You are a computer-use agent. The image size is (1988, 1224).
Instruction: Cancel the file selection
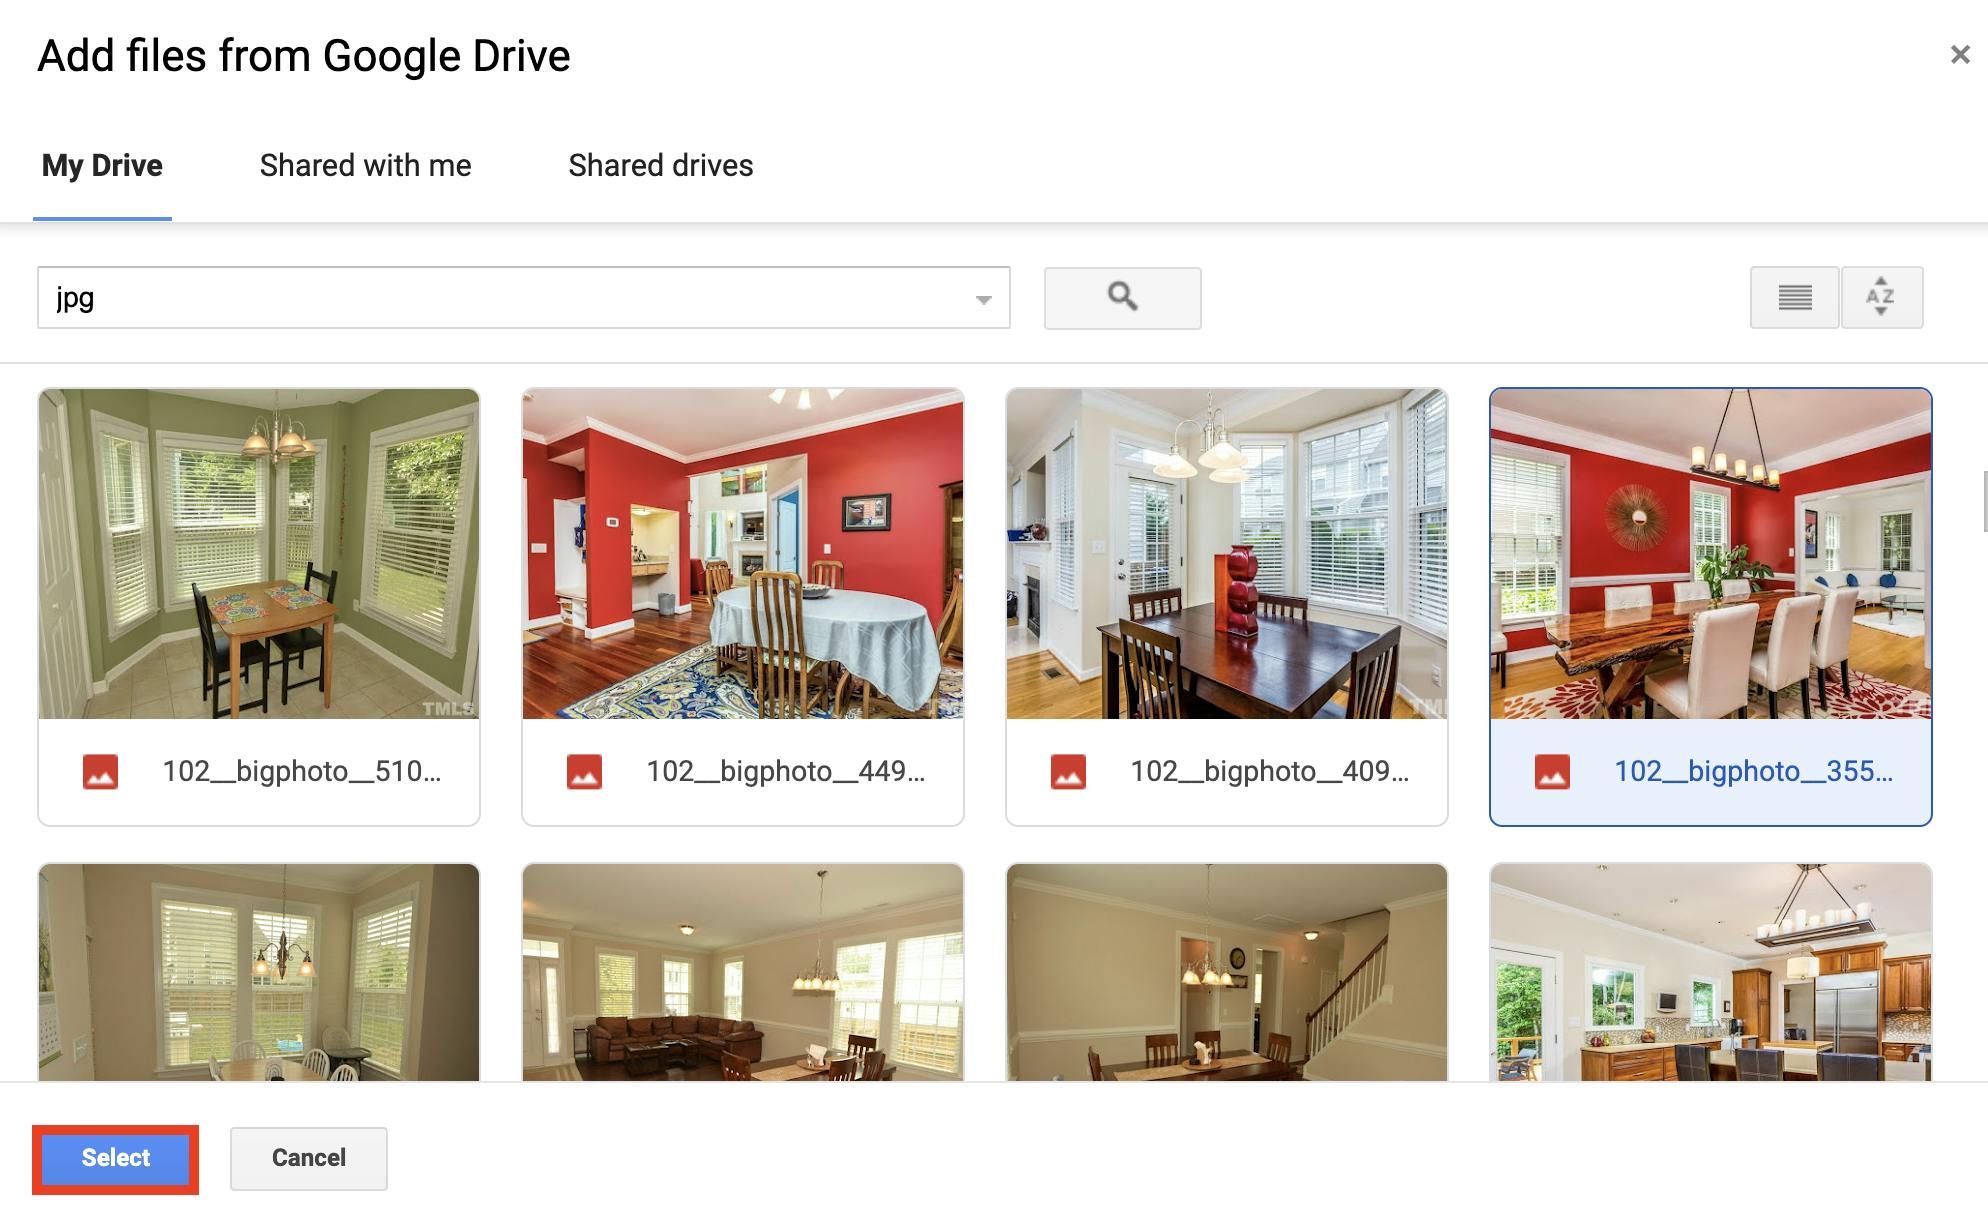[x=309, y=1158]
